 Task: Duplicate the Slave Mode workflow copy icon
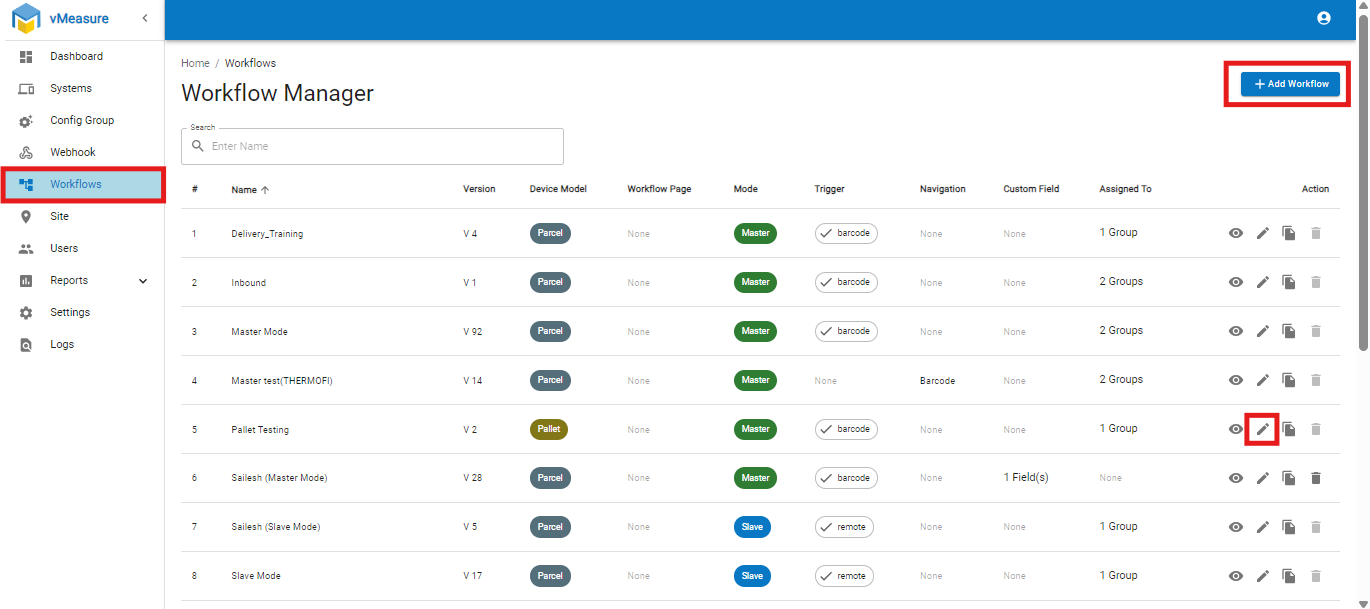pos(1290,576)
